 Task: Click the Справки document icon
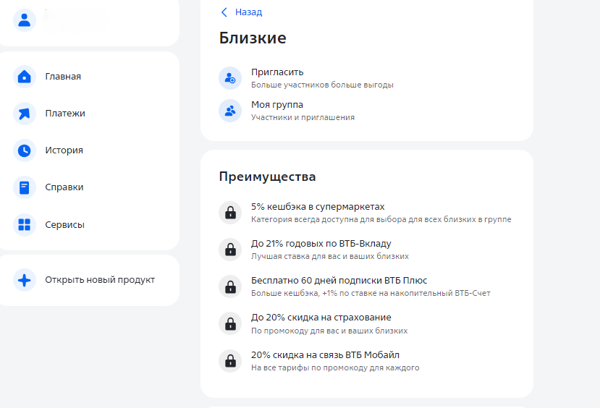click(25, 188)
